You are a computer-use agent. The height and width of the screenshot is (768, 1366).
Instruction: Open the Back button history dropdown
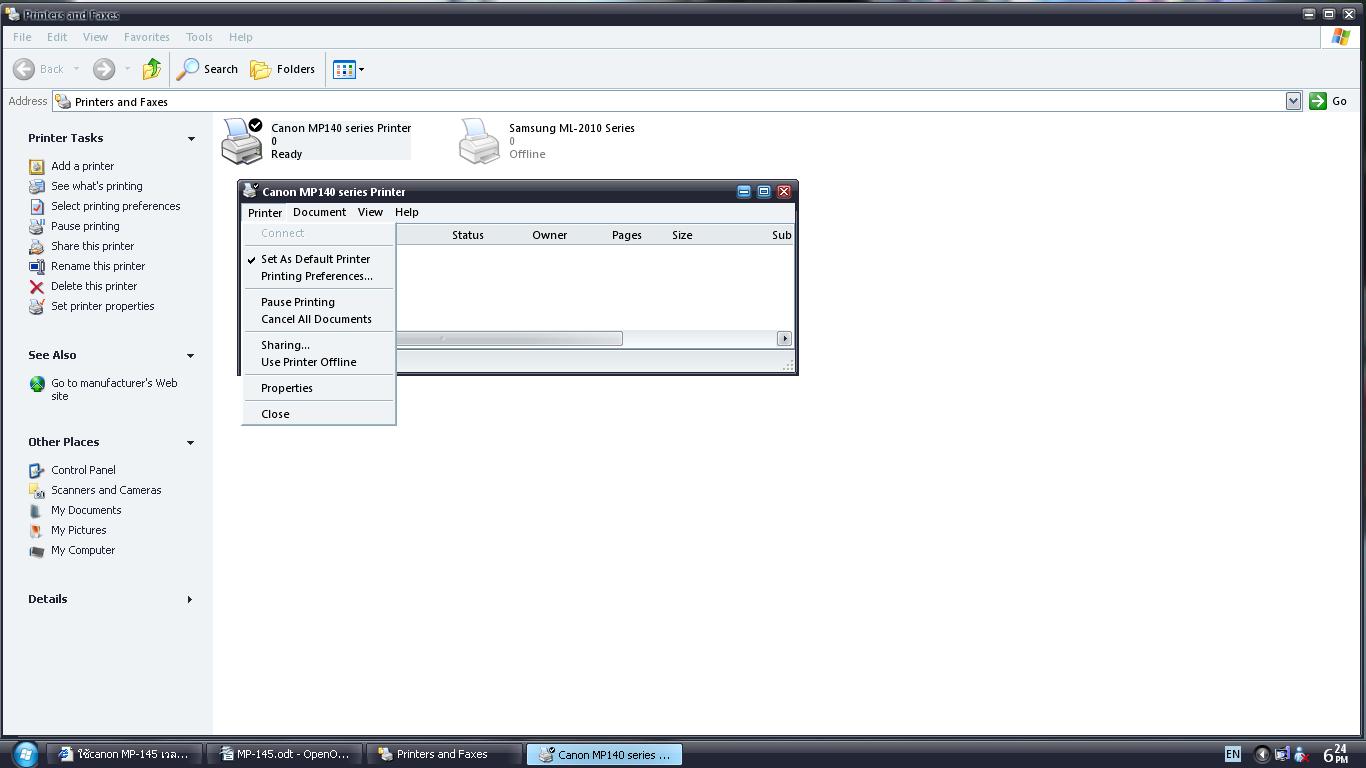[x=76, y=69]
